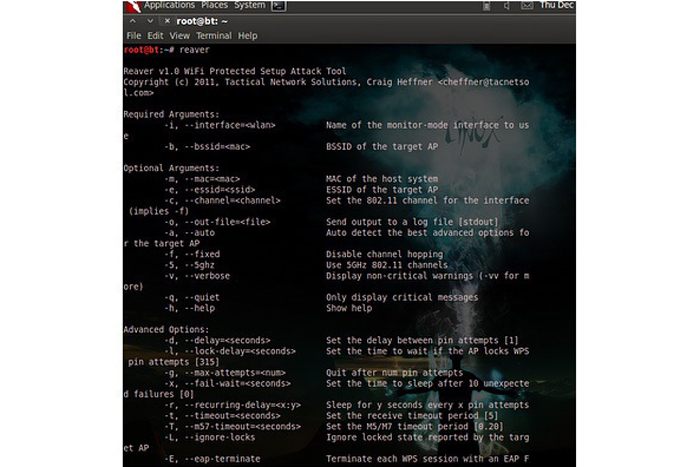The height and width of the screenshot is (467, 700).
Task: Click '--lock-delay=<seconds>' option text
Action: 240,351
